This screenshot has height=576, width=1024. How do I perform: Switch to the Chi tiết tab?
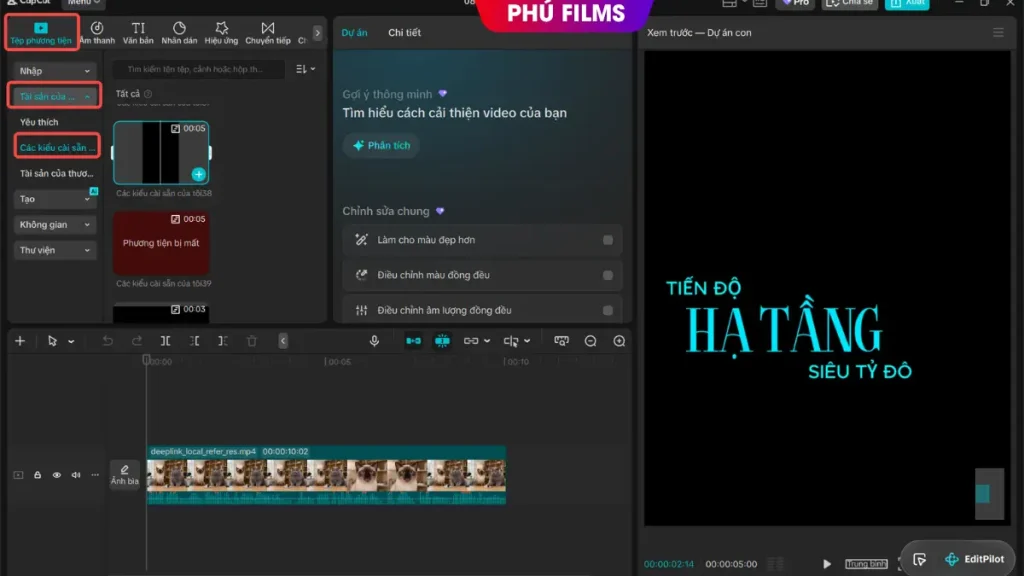[x=404, y=33]
